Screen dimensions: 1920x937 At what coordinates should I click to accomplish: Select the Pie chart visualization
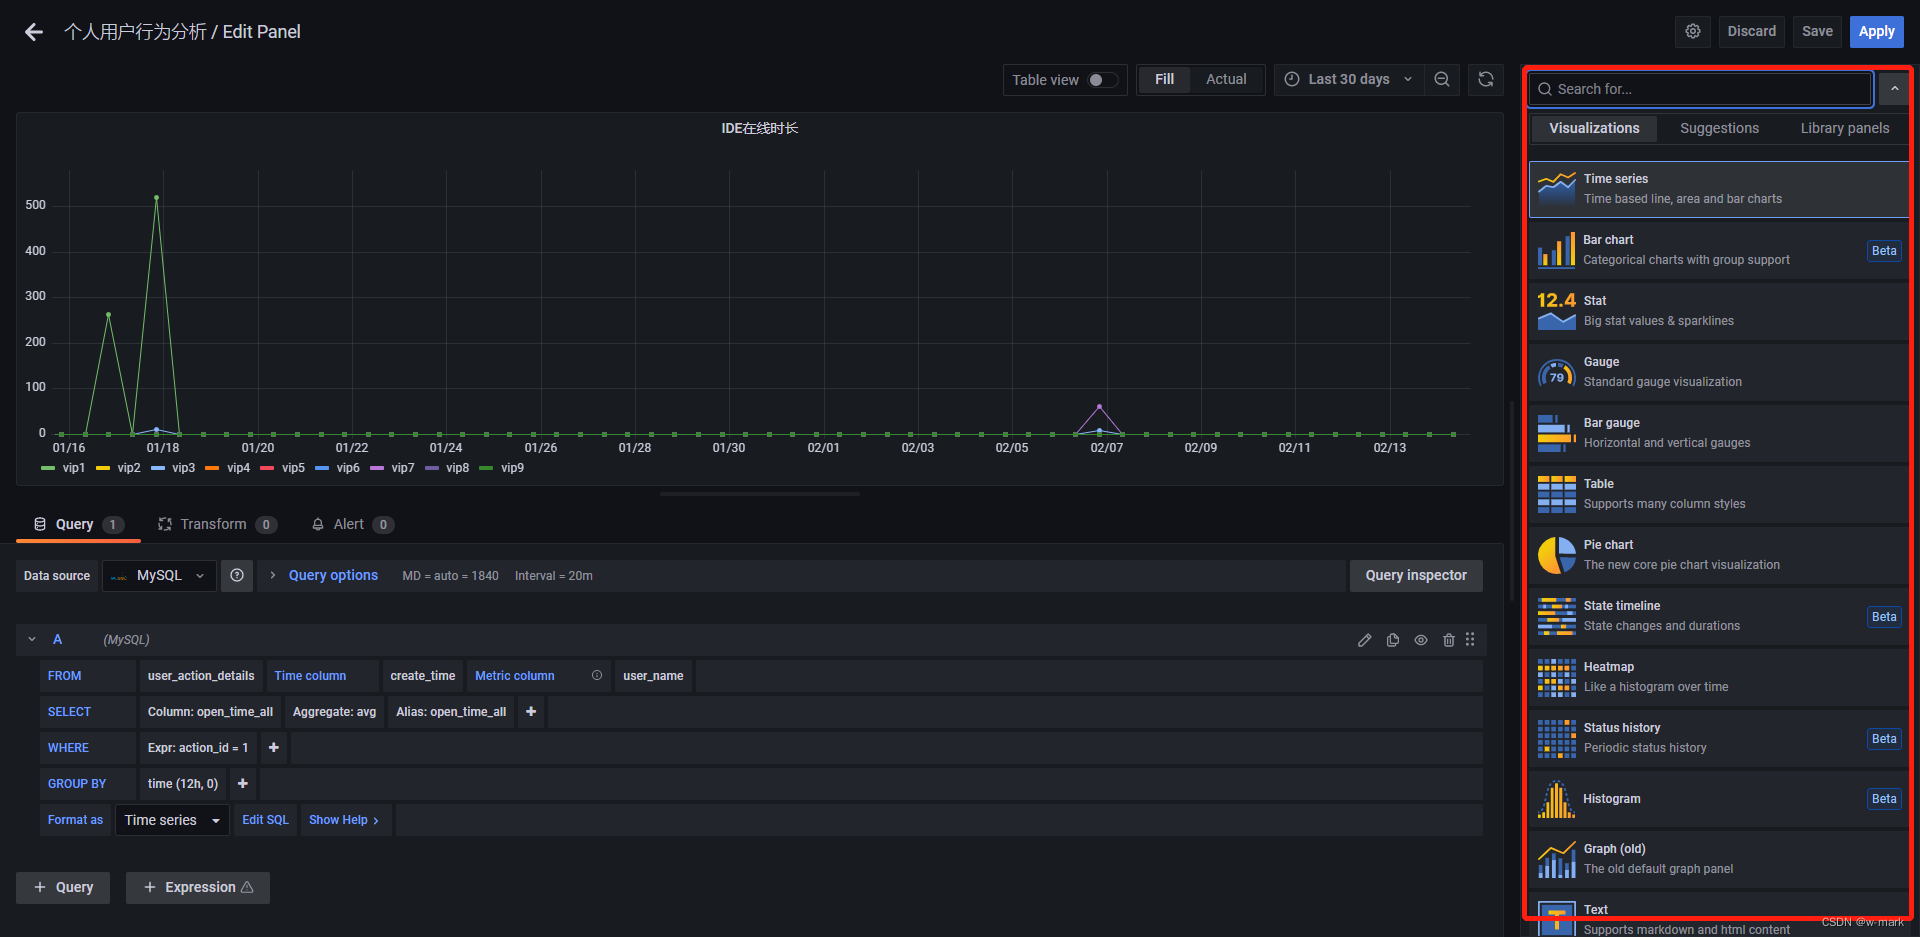(1700, 554)
